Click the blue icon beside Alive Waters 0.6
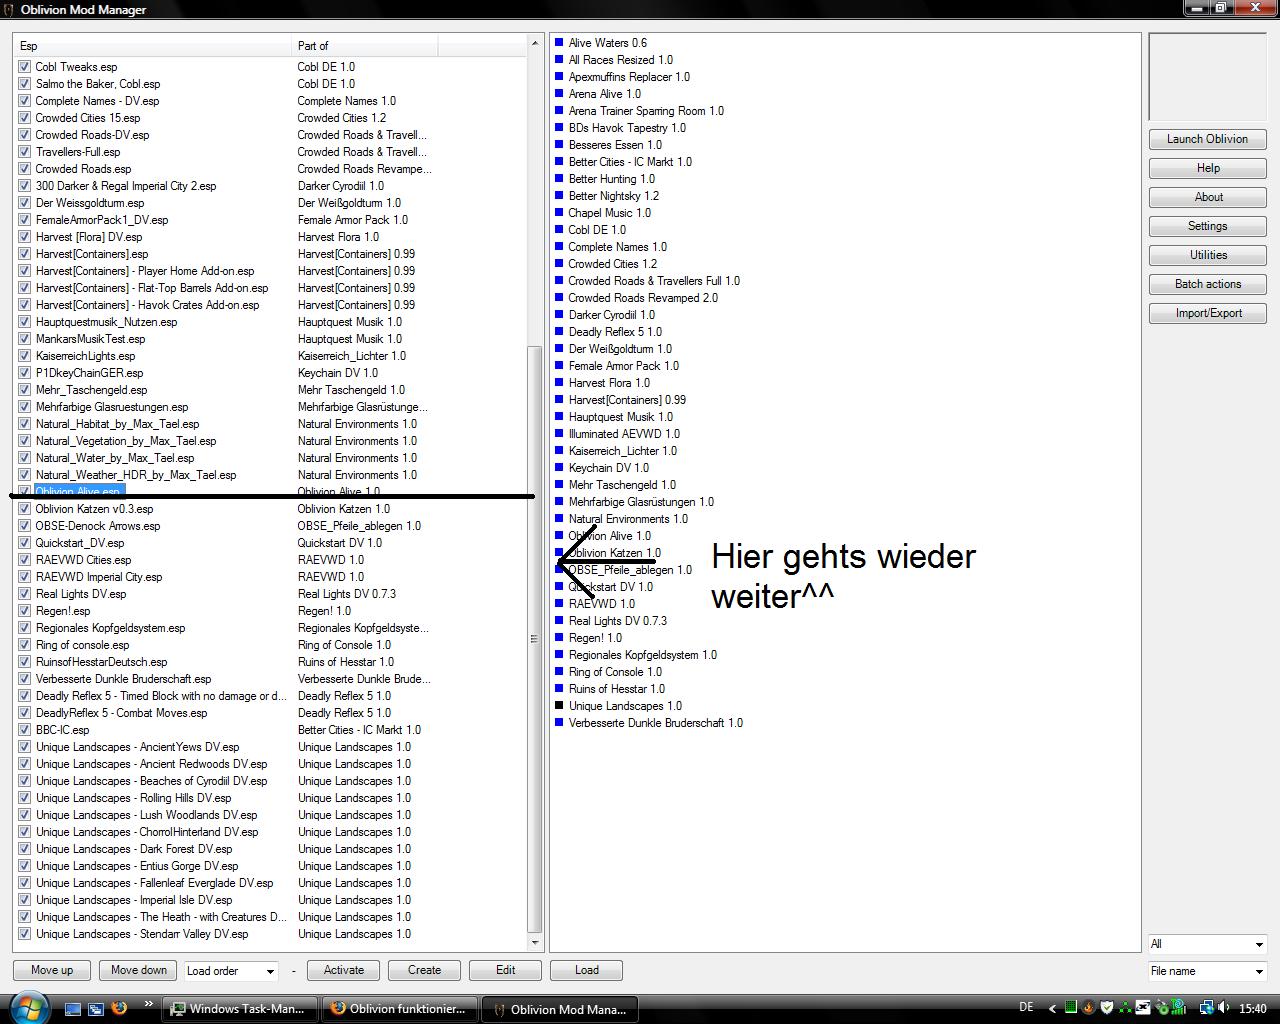Viewport: 1280px width, 1024px height. point(560,43)
